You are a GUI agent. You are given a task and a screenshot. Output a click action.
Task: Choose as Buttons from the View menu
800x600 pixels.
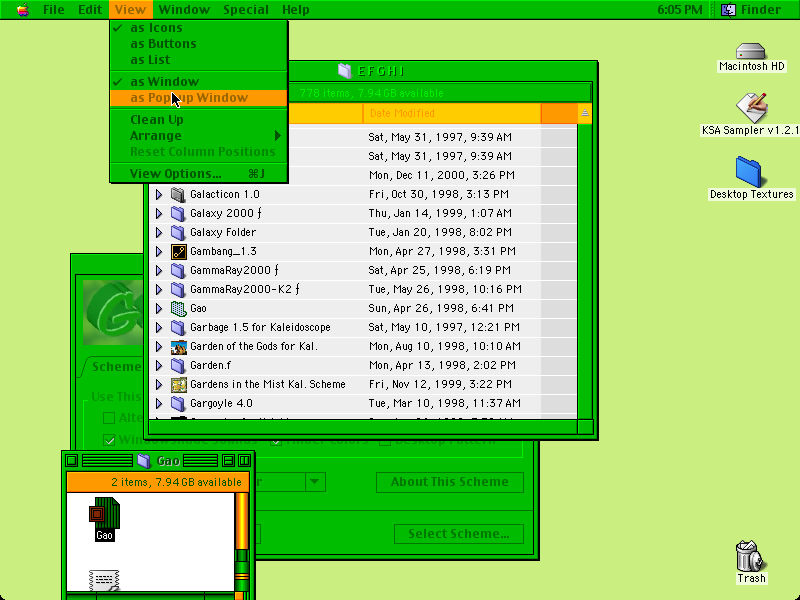(x=198, y=44)
